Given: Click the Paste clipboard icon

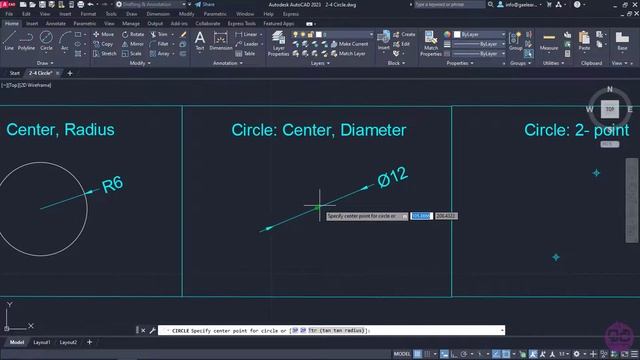Looking at the screenshot, I should point(584,41).
